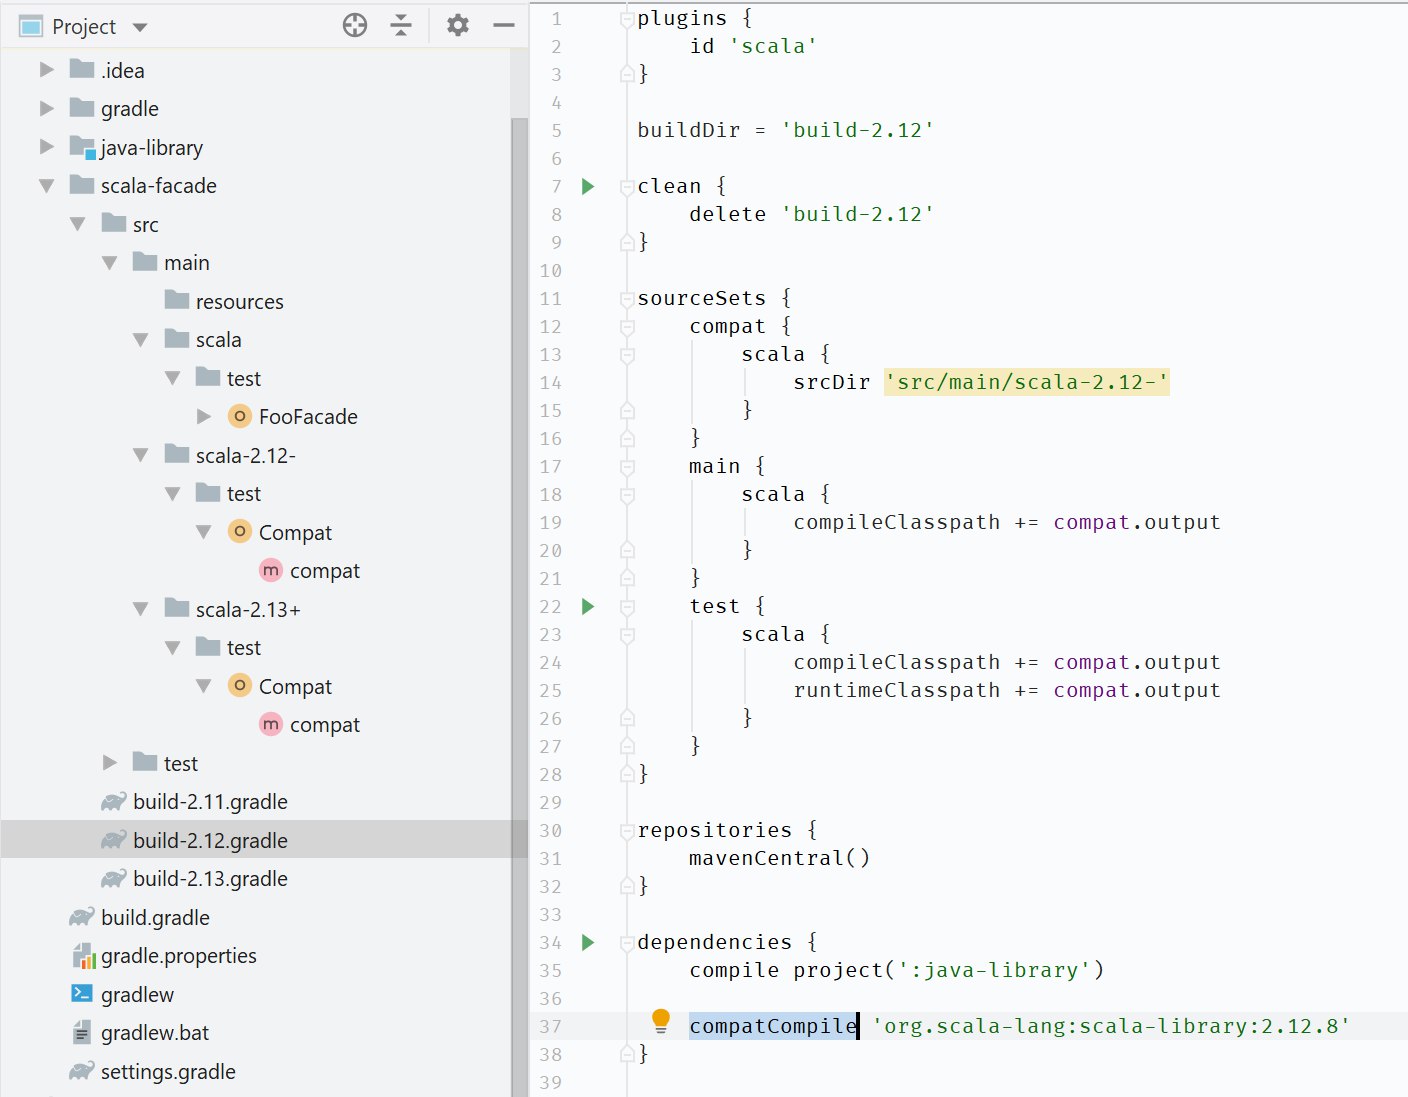Click line number 14 in the gutter

click(551, 383)
